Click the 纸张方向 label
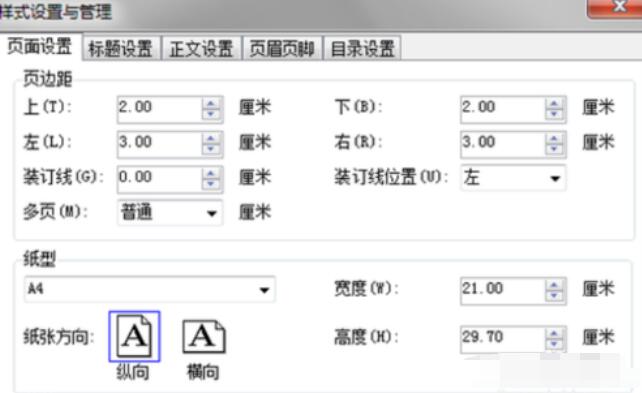 (59, 337)
